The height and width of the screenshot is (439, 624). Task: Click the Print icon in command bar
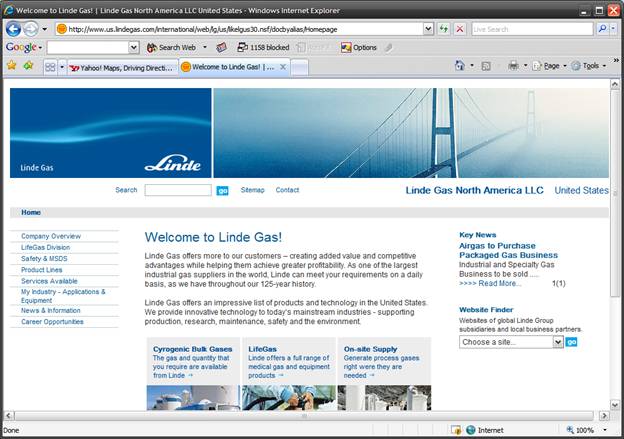click(513, 66)
